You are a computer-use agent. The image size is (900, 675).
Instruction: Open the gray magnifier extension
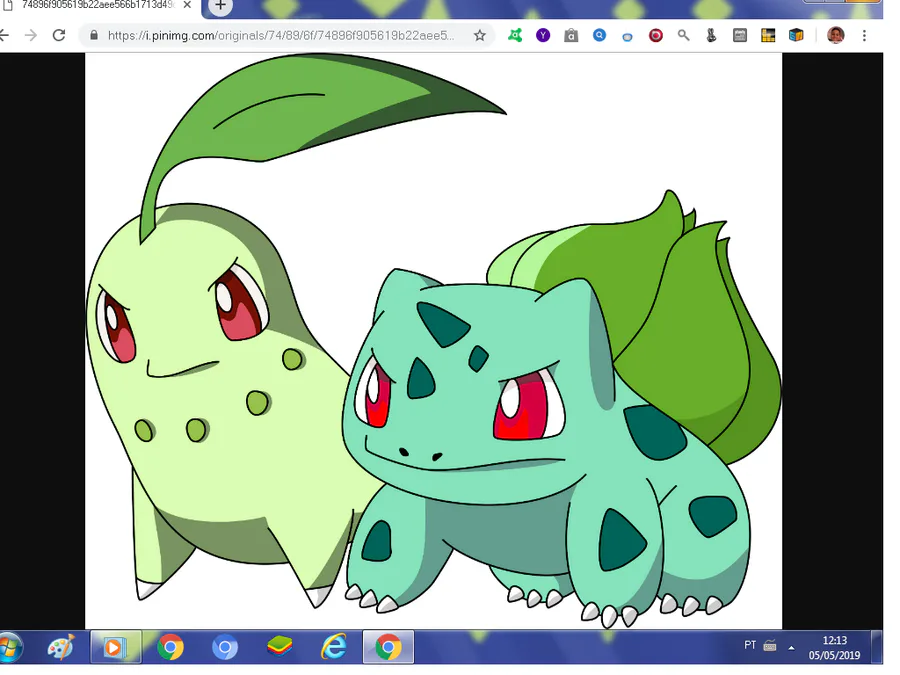[684, 36]
